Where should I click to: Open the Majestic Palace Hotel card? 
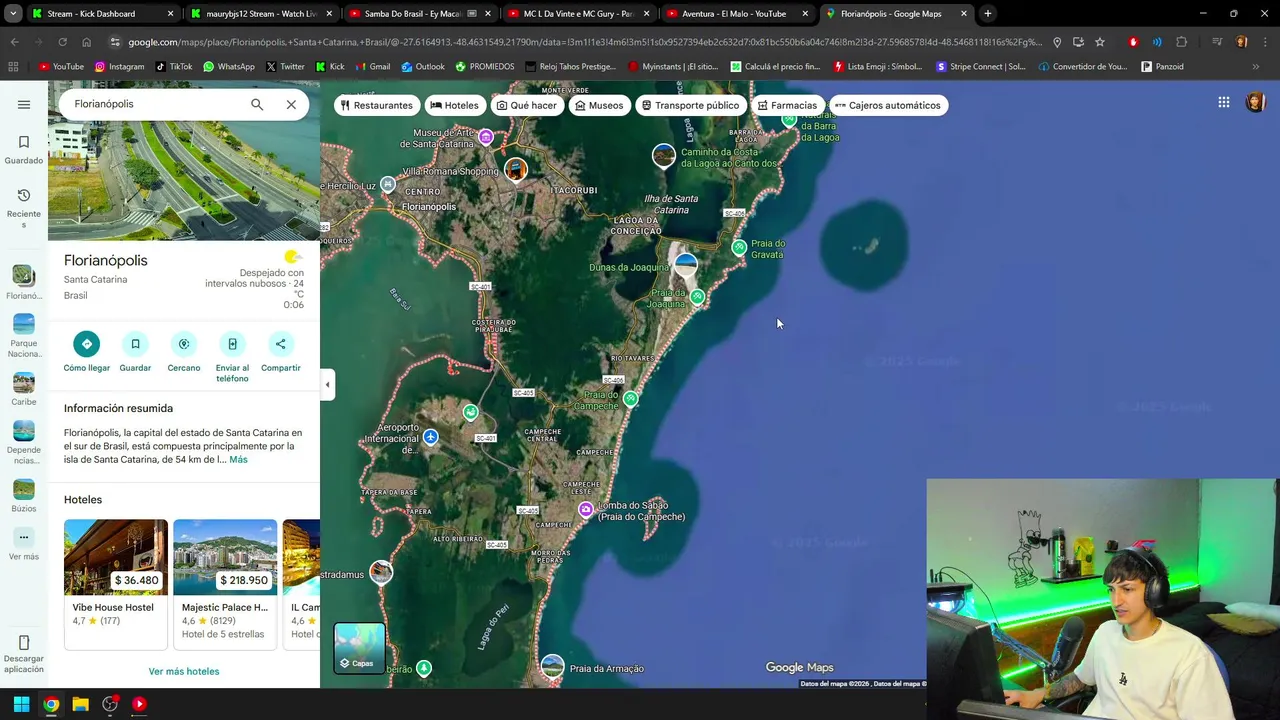[x=225, y=584]
